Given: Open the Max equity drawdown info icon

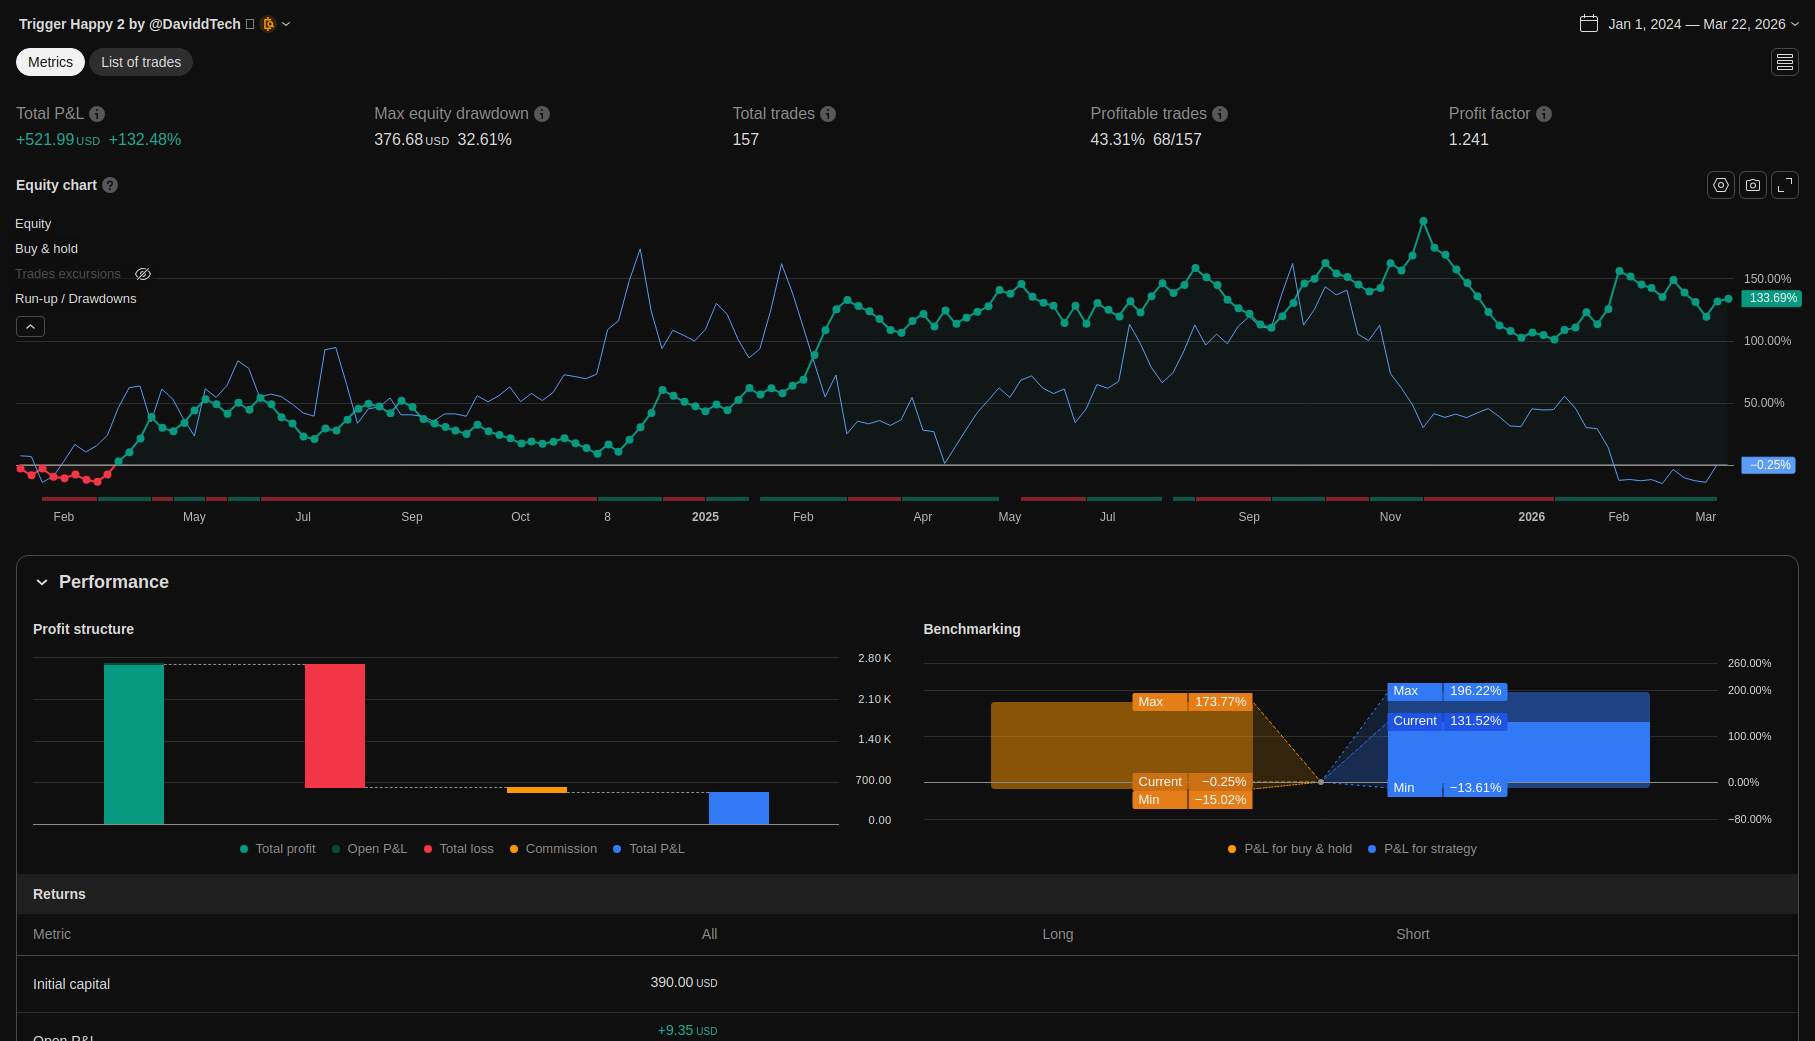Looking at the screenshot, I should tap(542, 114).
